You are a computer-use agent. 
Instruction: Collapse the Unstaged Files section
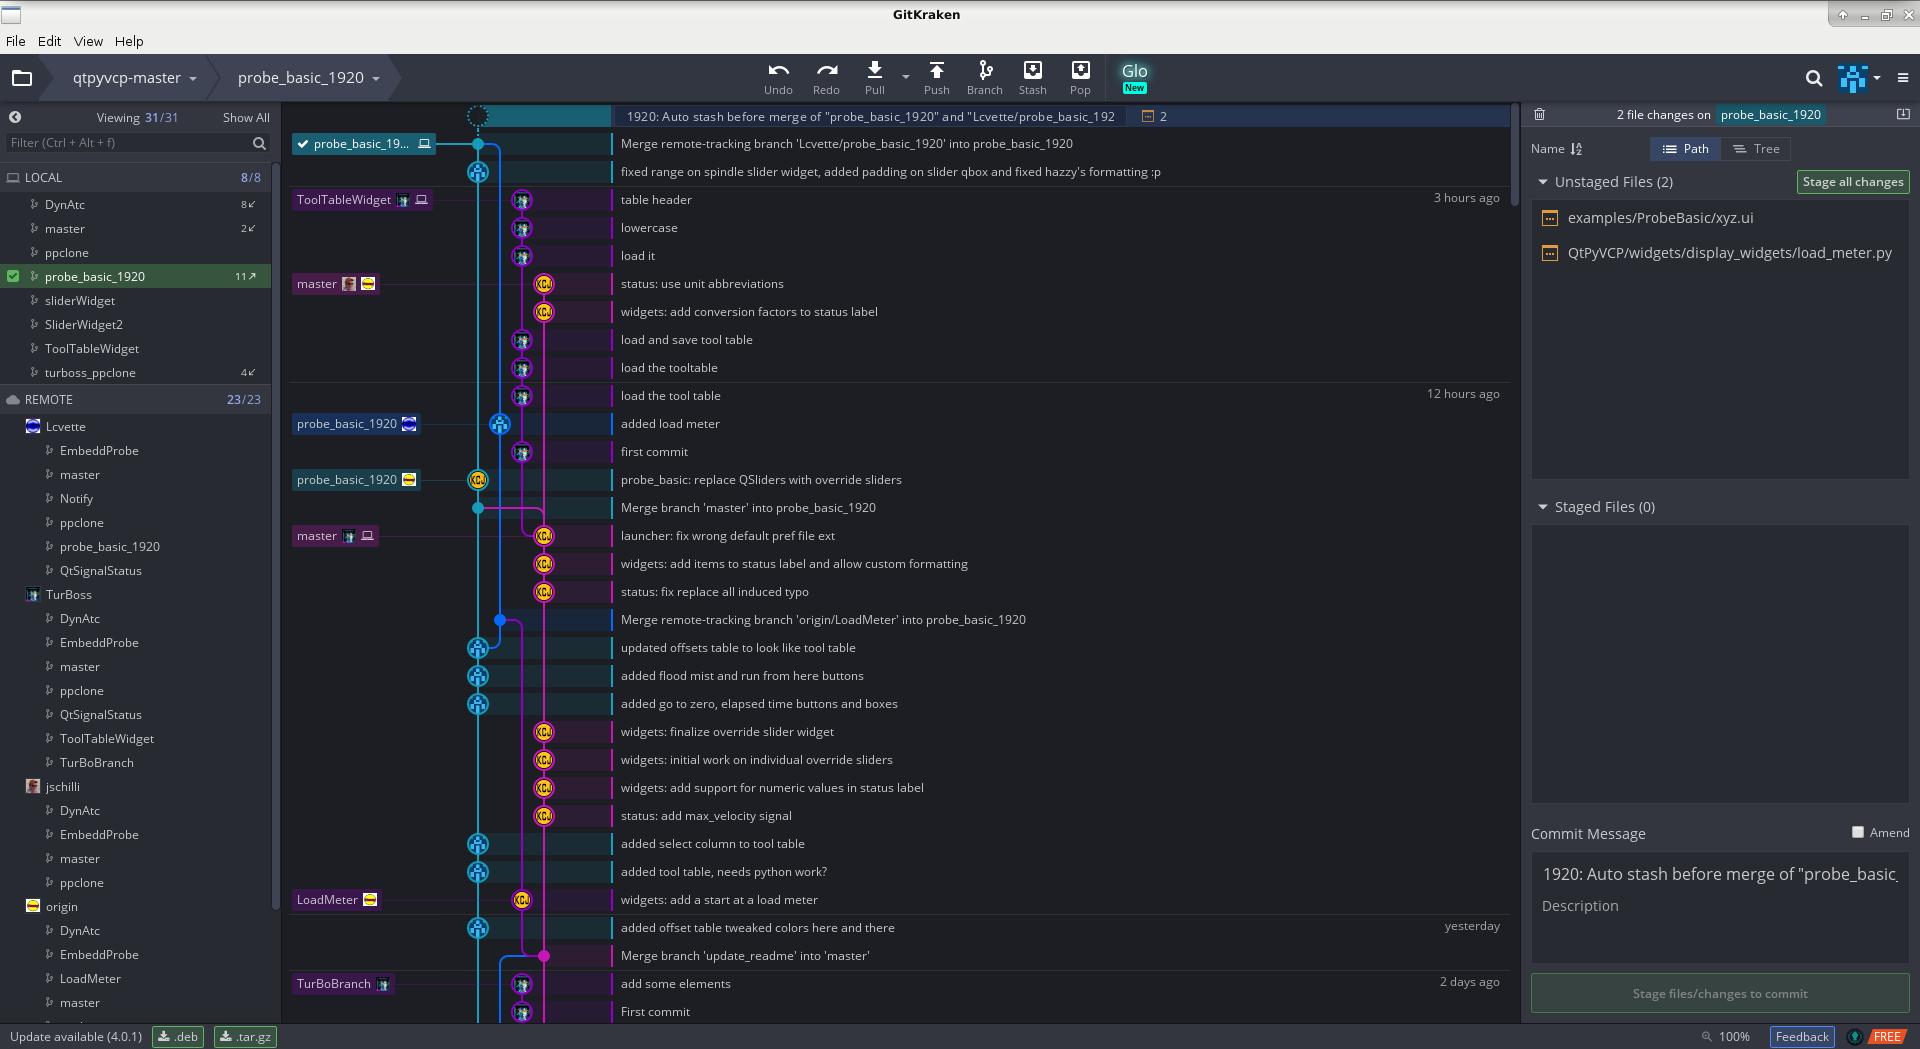1543,182
